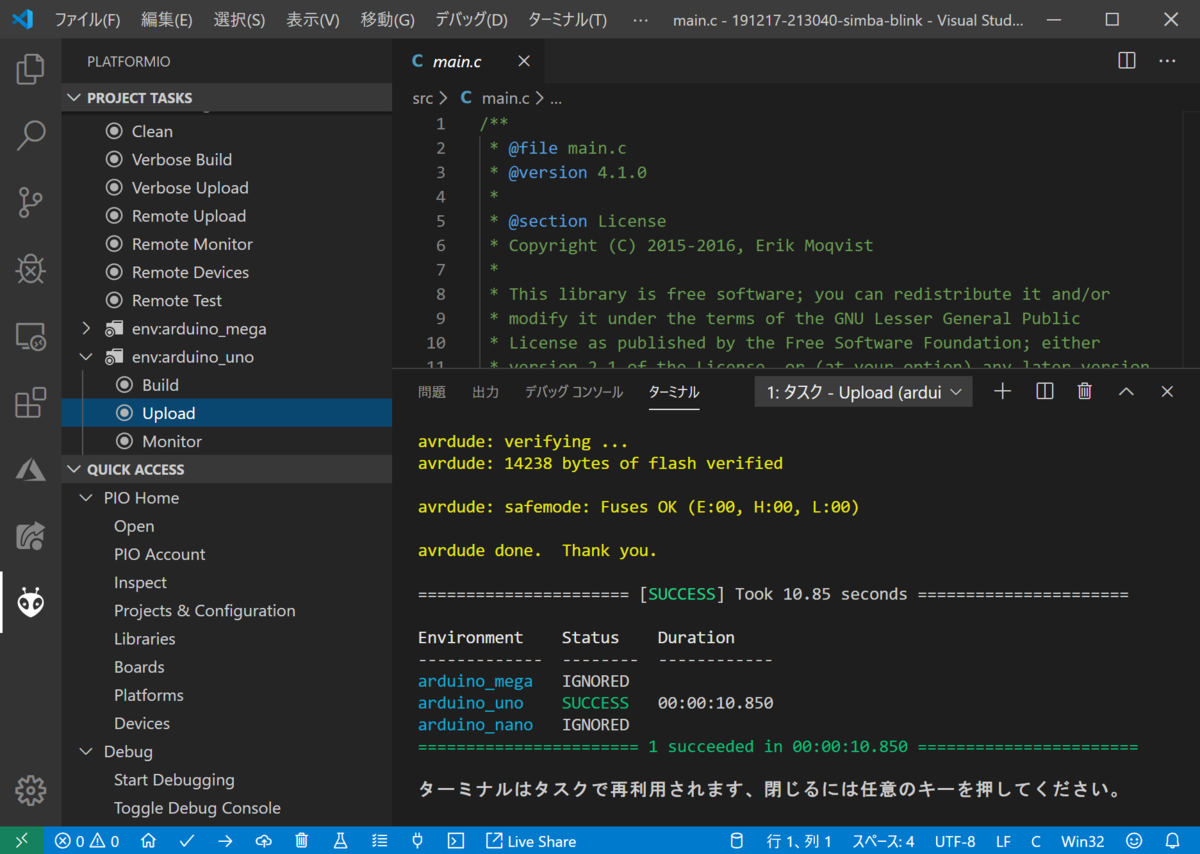This screenshot has width=1200, height=854.
Task: Click the PlatformIO Test flask icon in status bar
Action: click(340, 841)
